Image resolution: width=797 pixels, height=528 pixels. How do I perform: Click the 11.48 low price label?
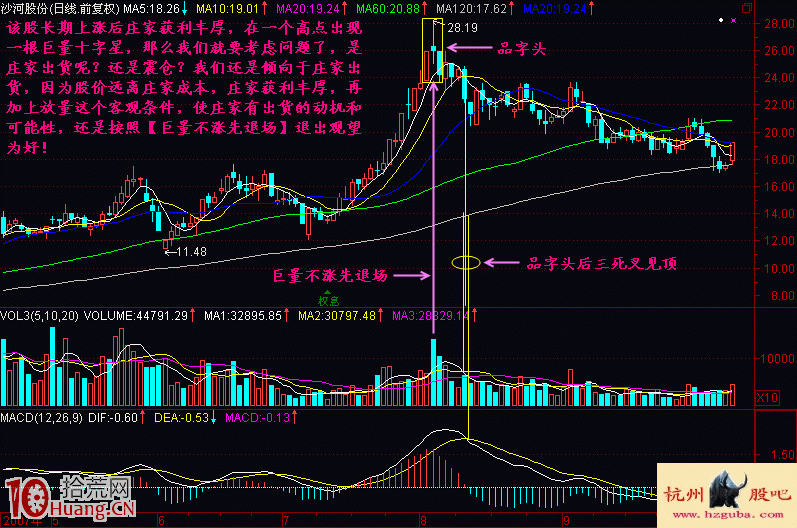(191, 252)
